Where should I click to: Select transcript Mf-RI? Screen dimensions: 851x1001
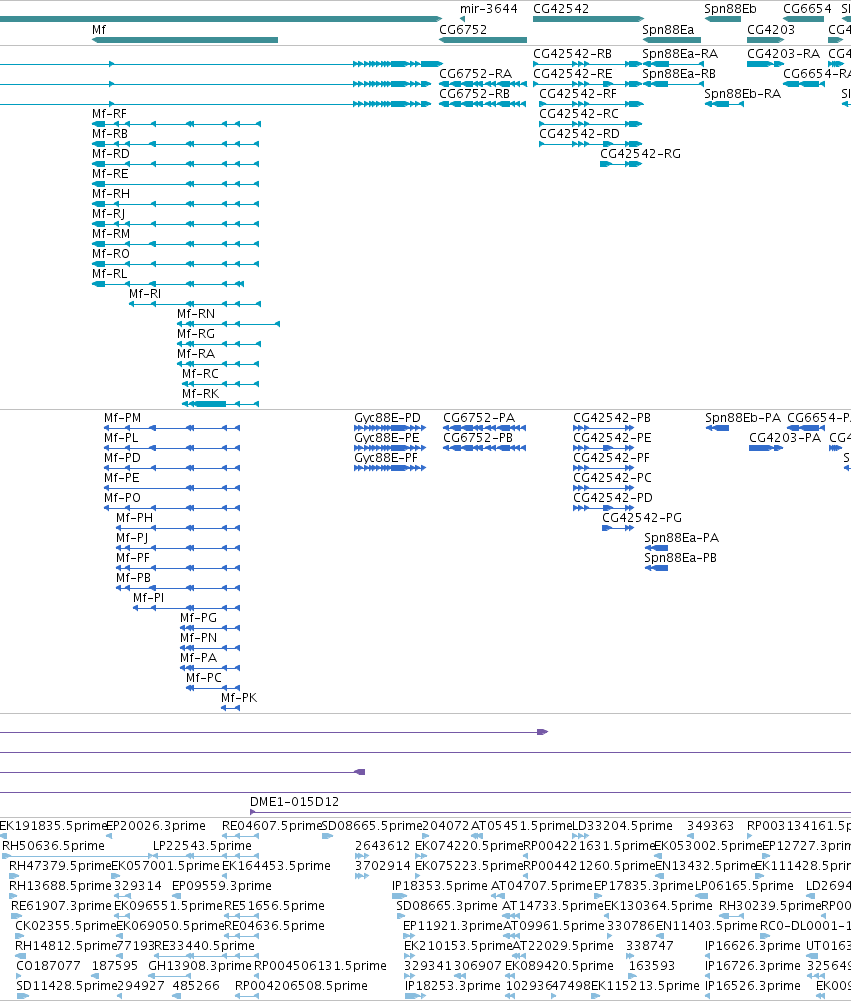(195, 304)
